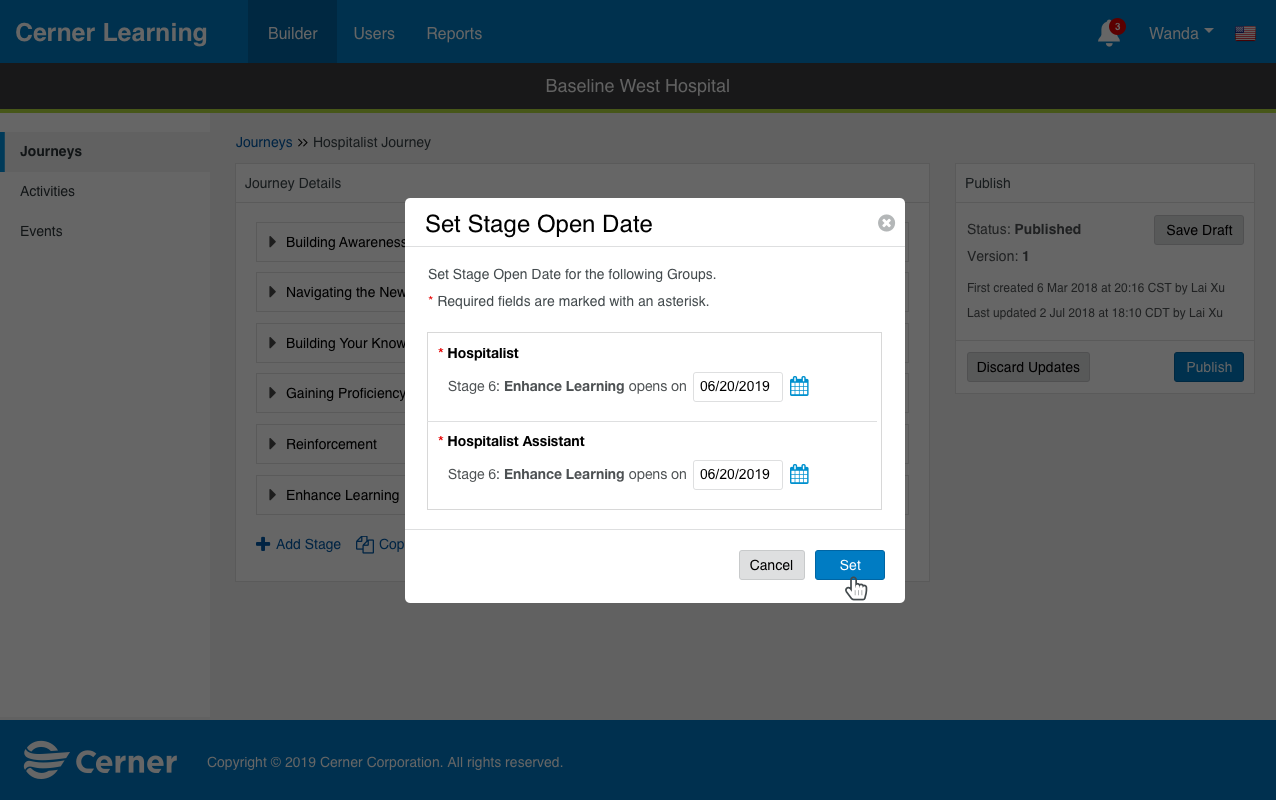This screenshot has height=800, width=1276.
Task: Click the Publish button
Action: (x=1209, y=367)
